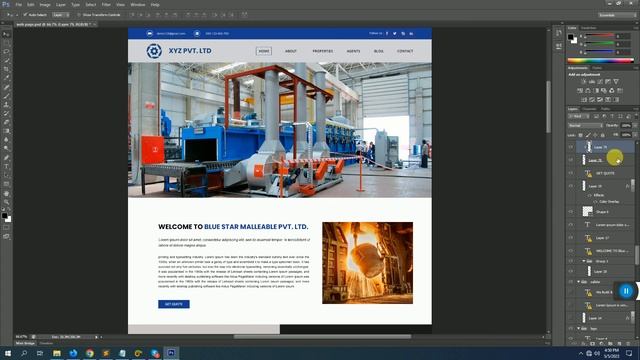Hide the WELCOME TO text layer
Image resolution: width=640 pixels, height=360 pixels.
[571, 251]
